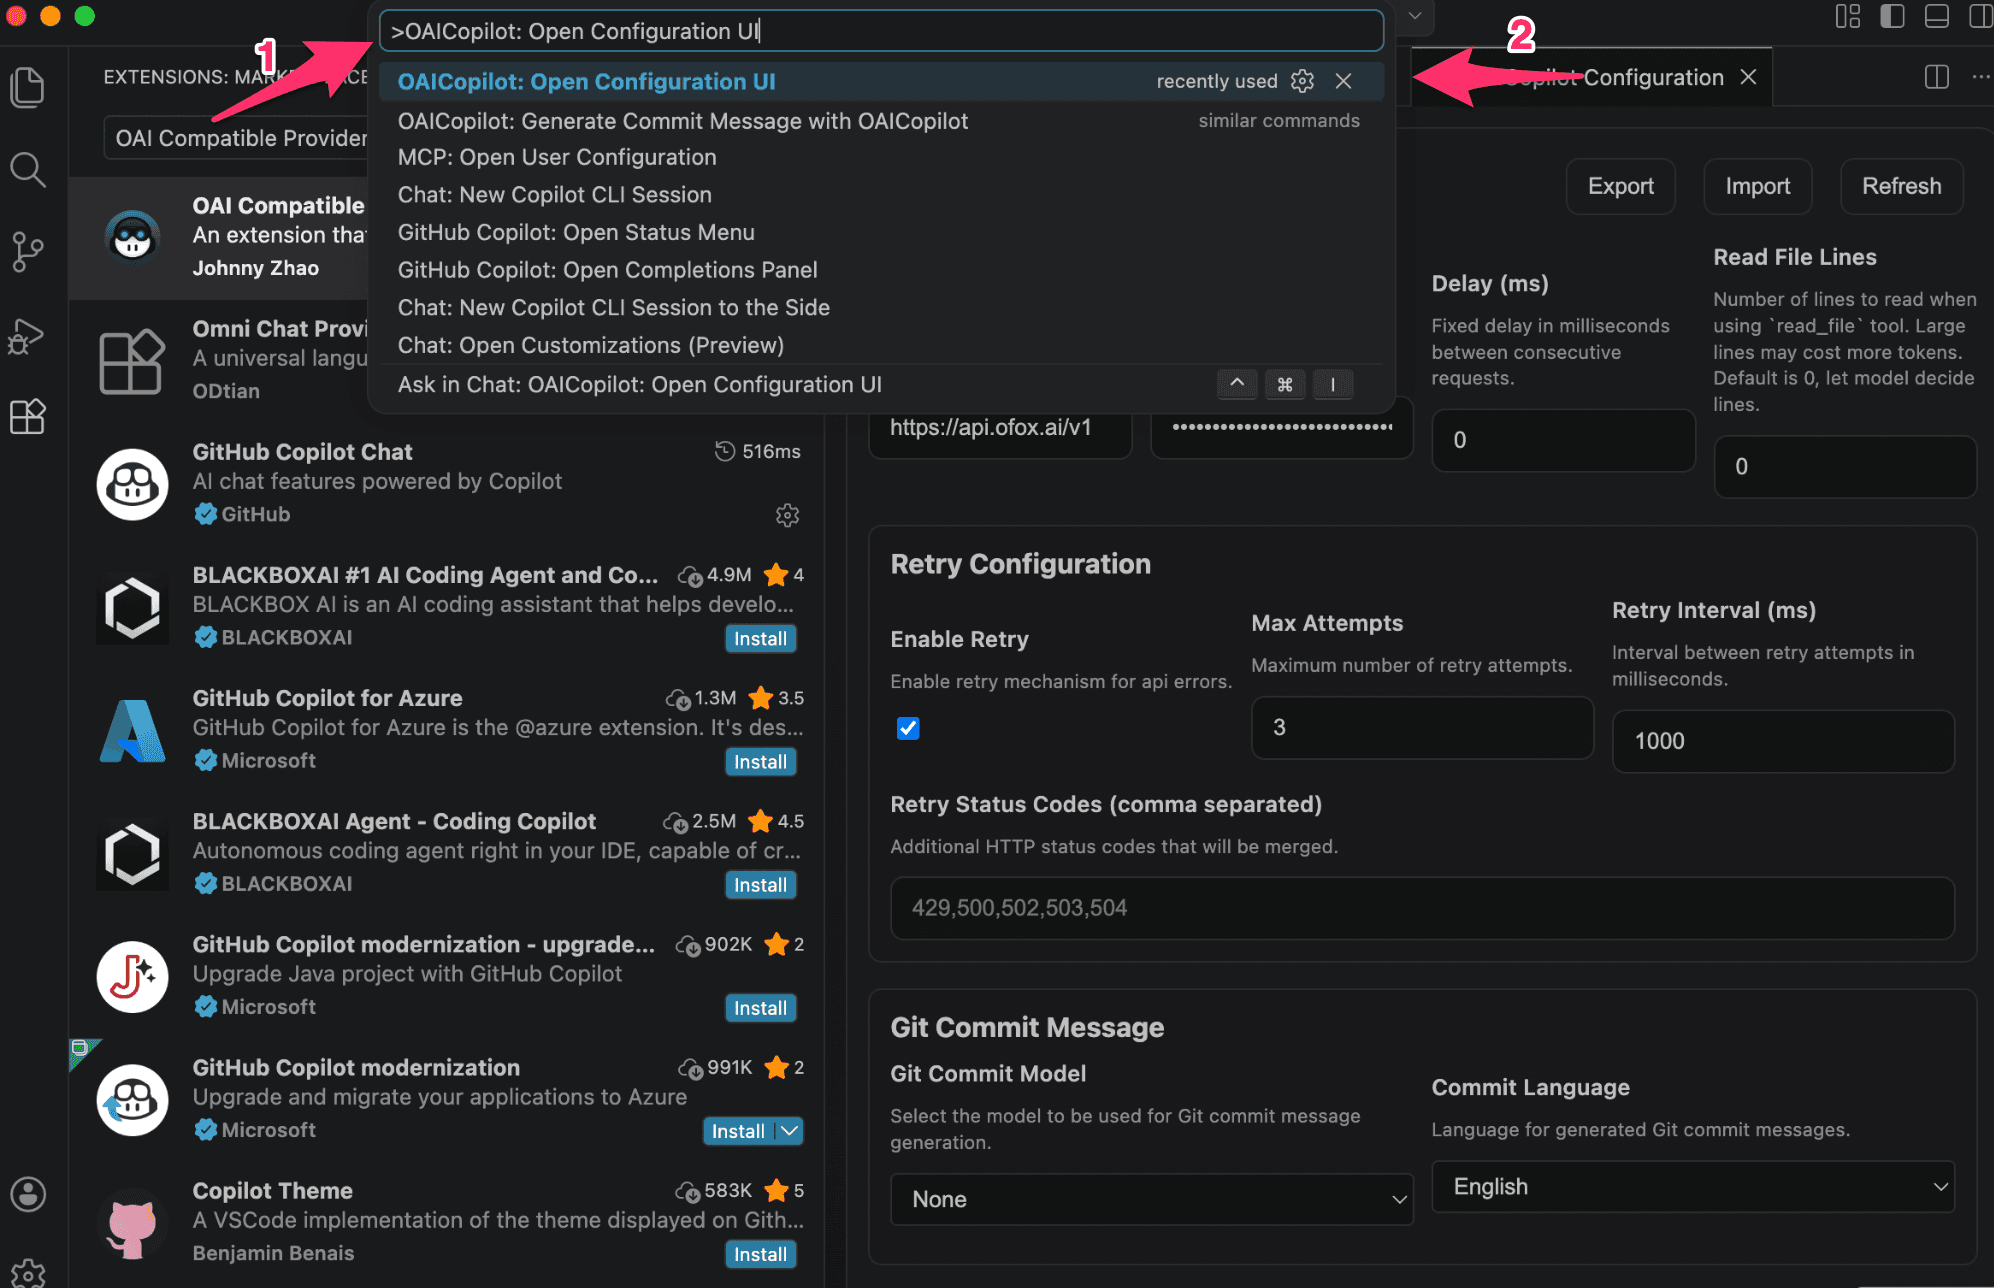Image resolution: width=1994 pixels, height=1288 pixels.
Task: Open Search in activity bar
Action: (27, 169)
